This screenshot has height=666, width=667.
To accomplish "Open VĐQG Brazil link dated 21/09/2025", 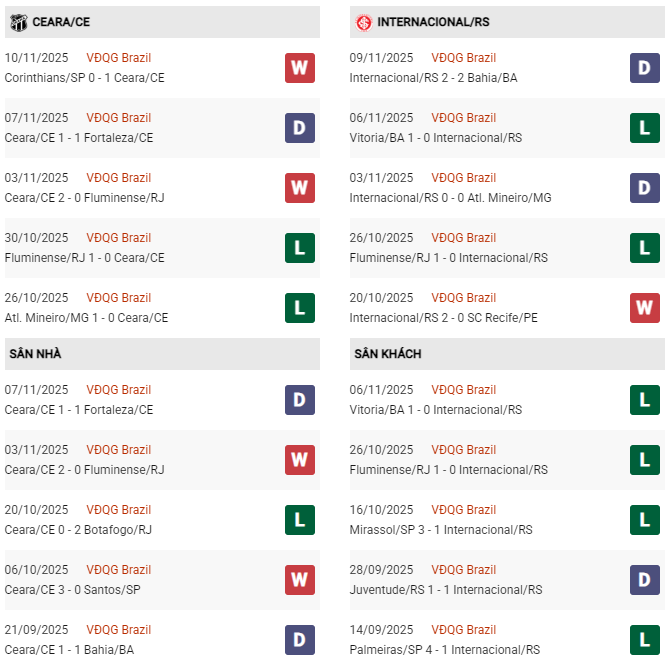I will coord(119,630).
